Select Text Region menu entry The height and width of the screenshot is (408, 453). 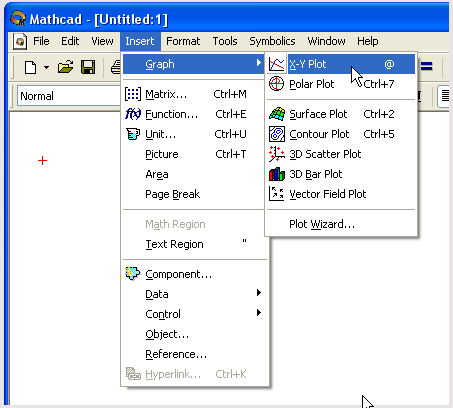[x=194, y=244]
